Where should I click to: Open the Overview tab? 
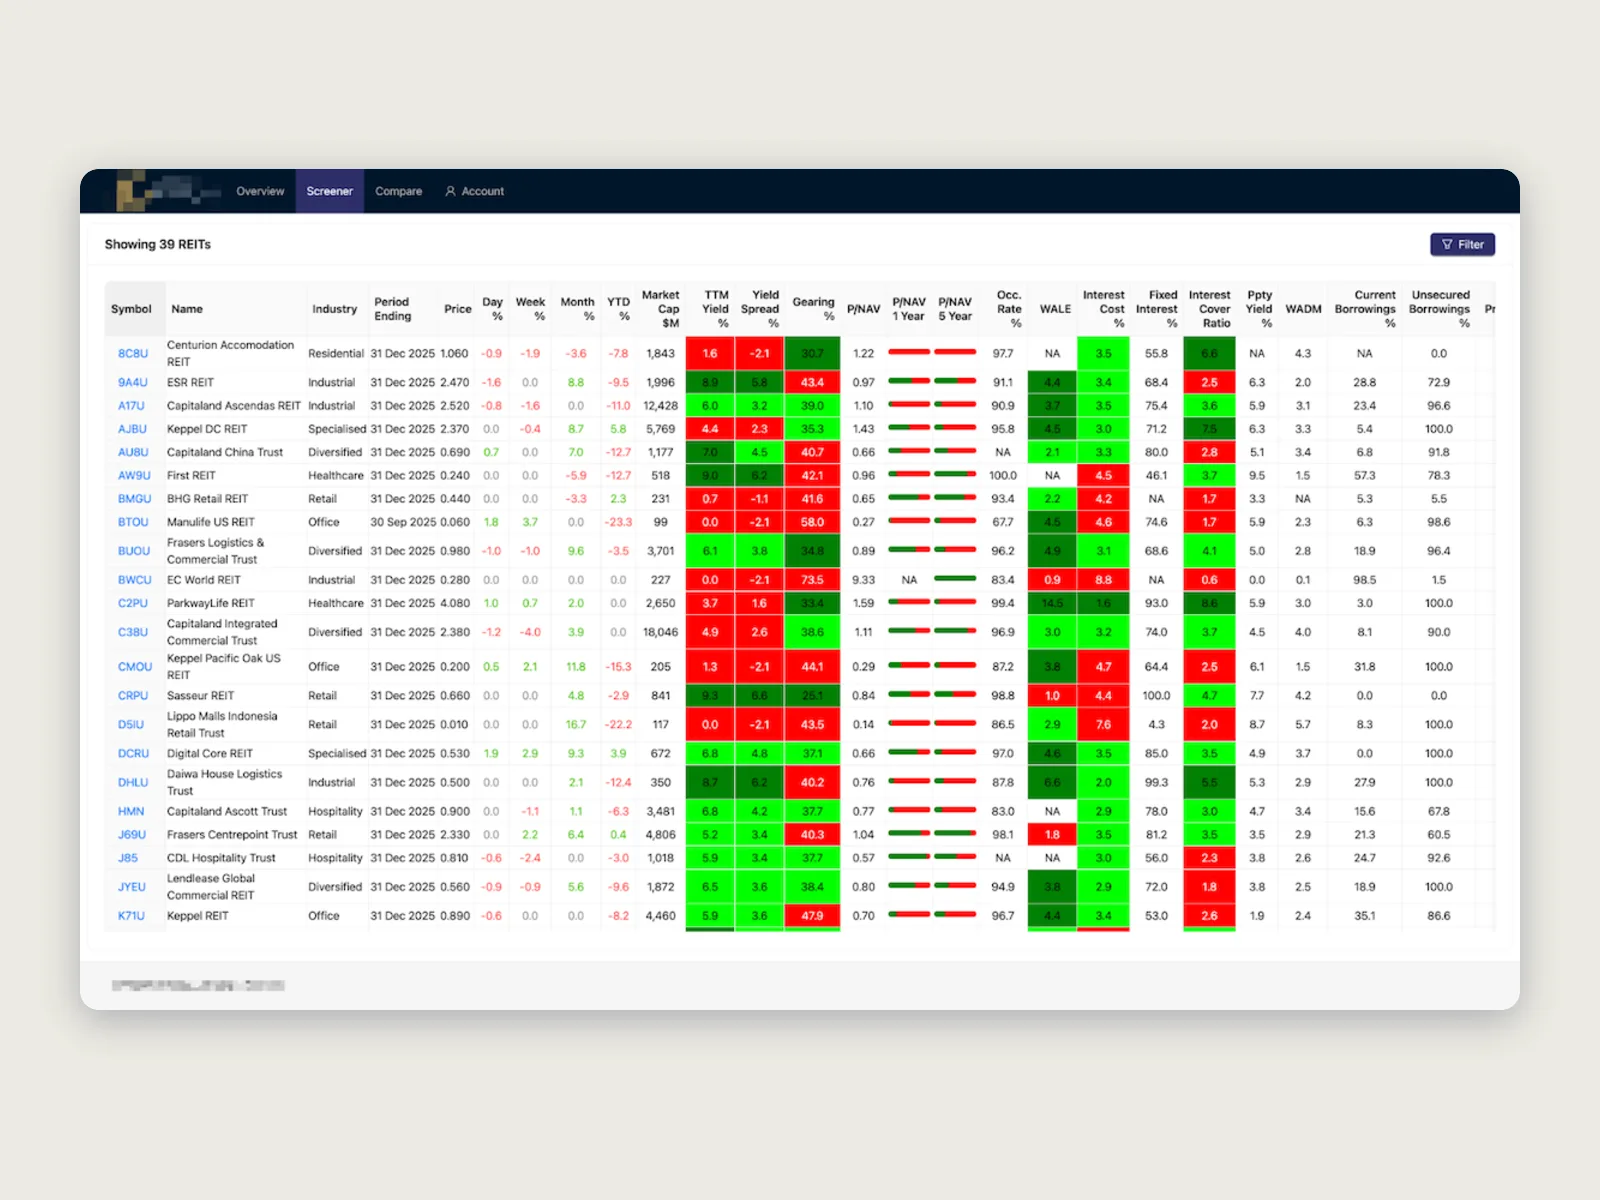point(260,191)
